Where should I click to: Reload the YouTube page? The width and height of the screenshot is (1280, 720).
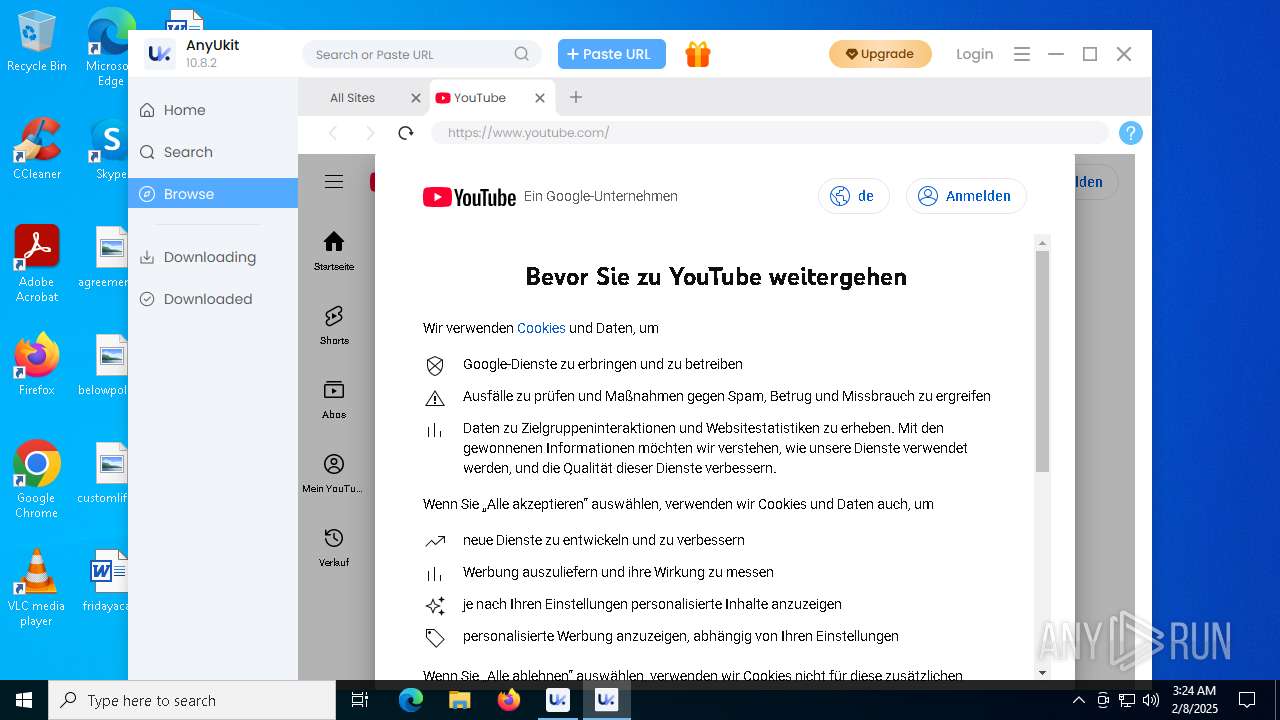(x=406, y=133)
